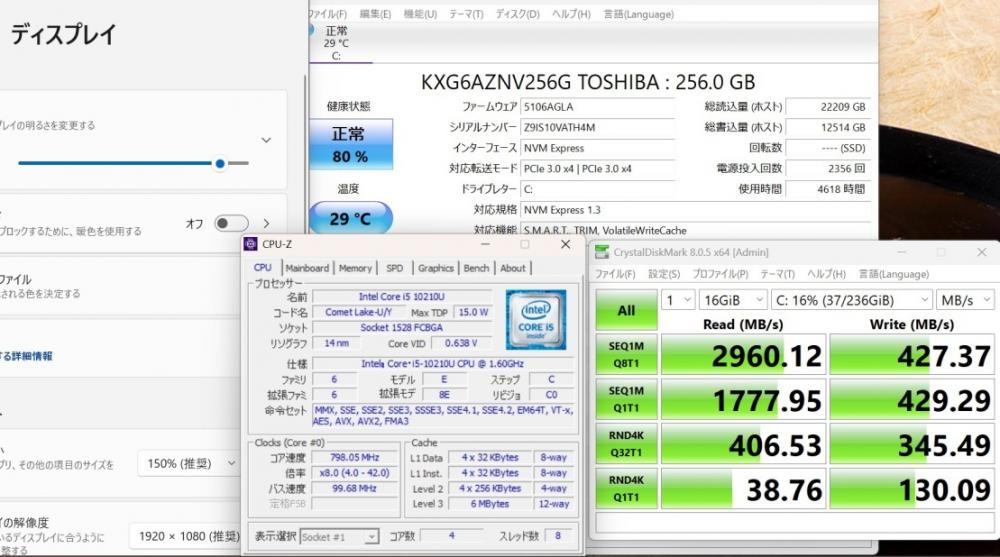Open CrystalDiskInfo ファイル(F) menu
The width and height of the screenshot is (1000, 557).
pos(328,14)
